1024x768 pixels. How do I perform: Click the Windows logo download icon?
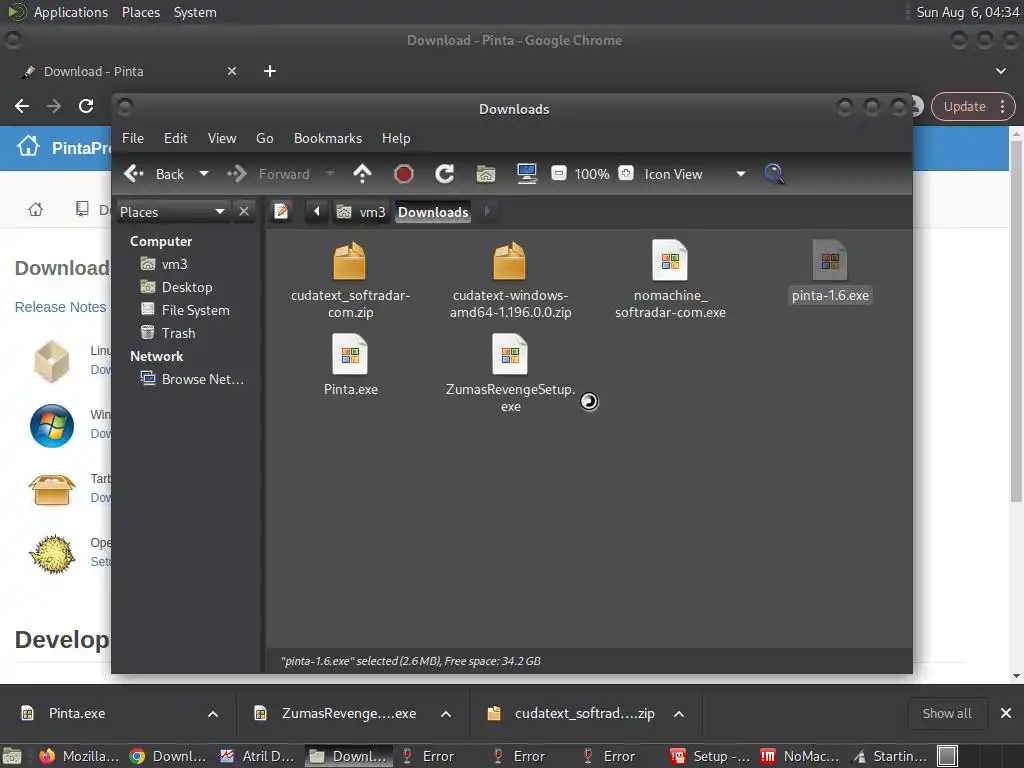point(52,426)
